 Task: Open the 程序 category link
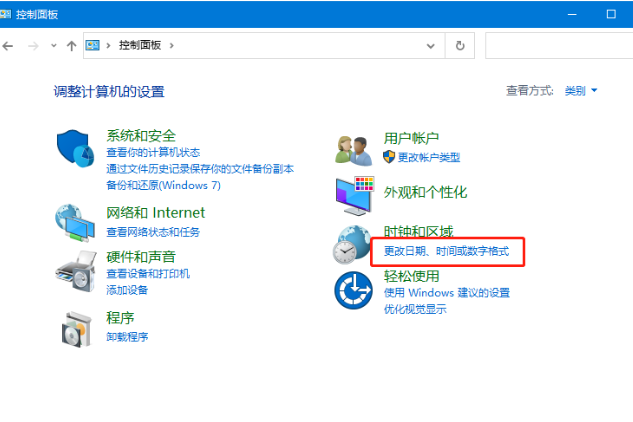pyautogui.click(x=120, y=318)
